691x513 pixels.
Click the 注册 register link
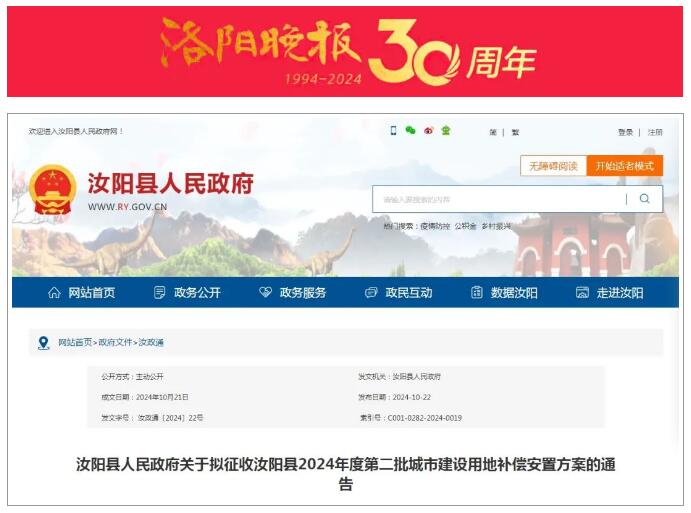tap(654, 132)
